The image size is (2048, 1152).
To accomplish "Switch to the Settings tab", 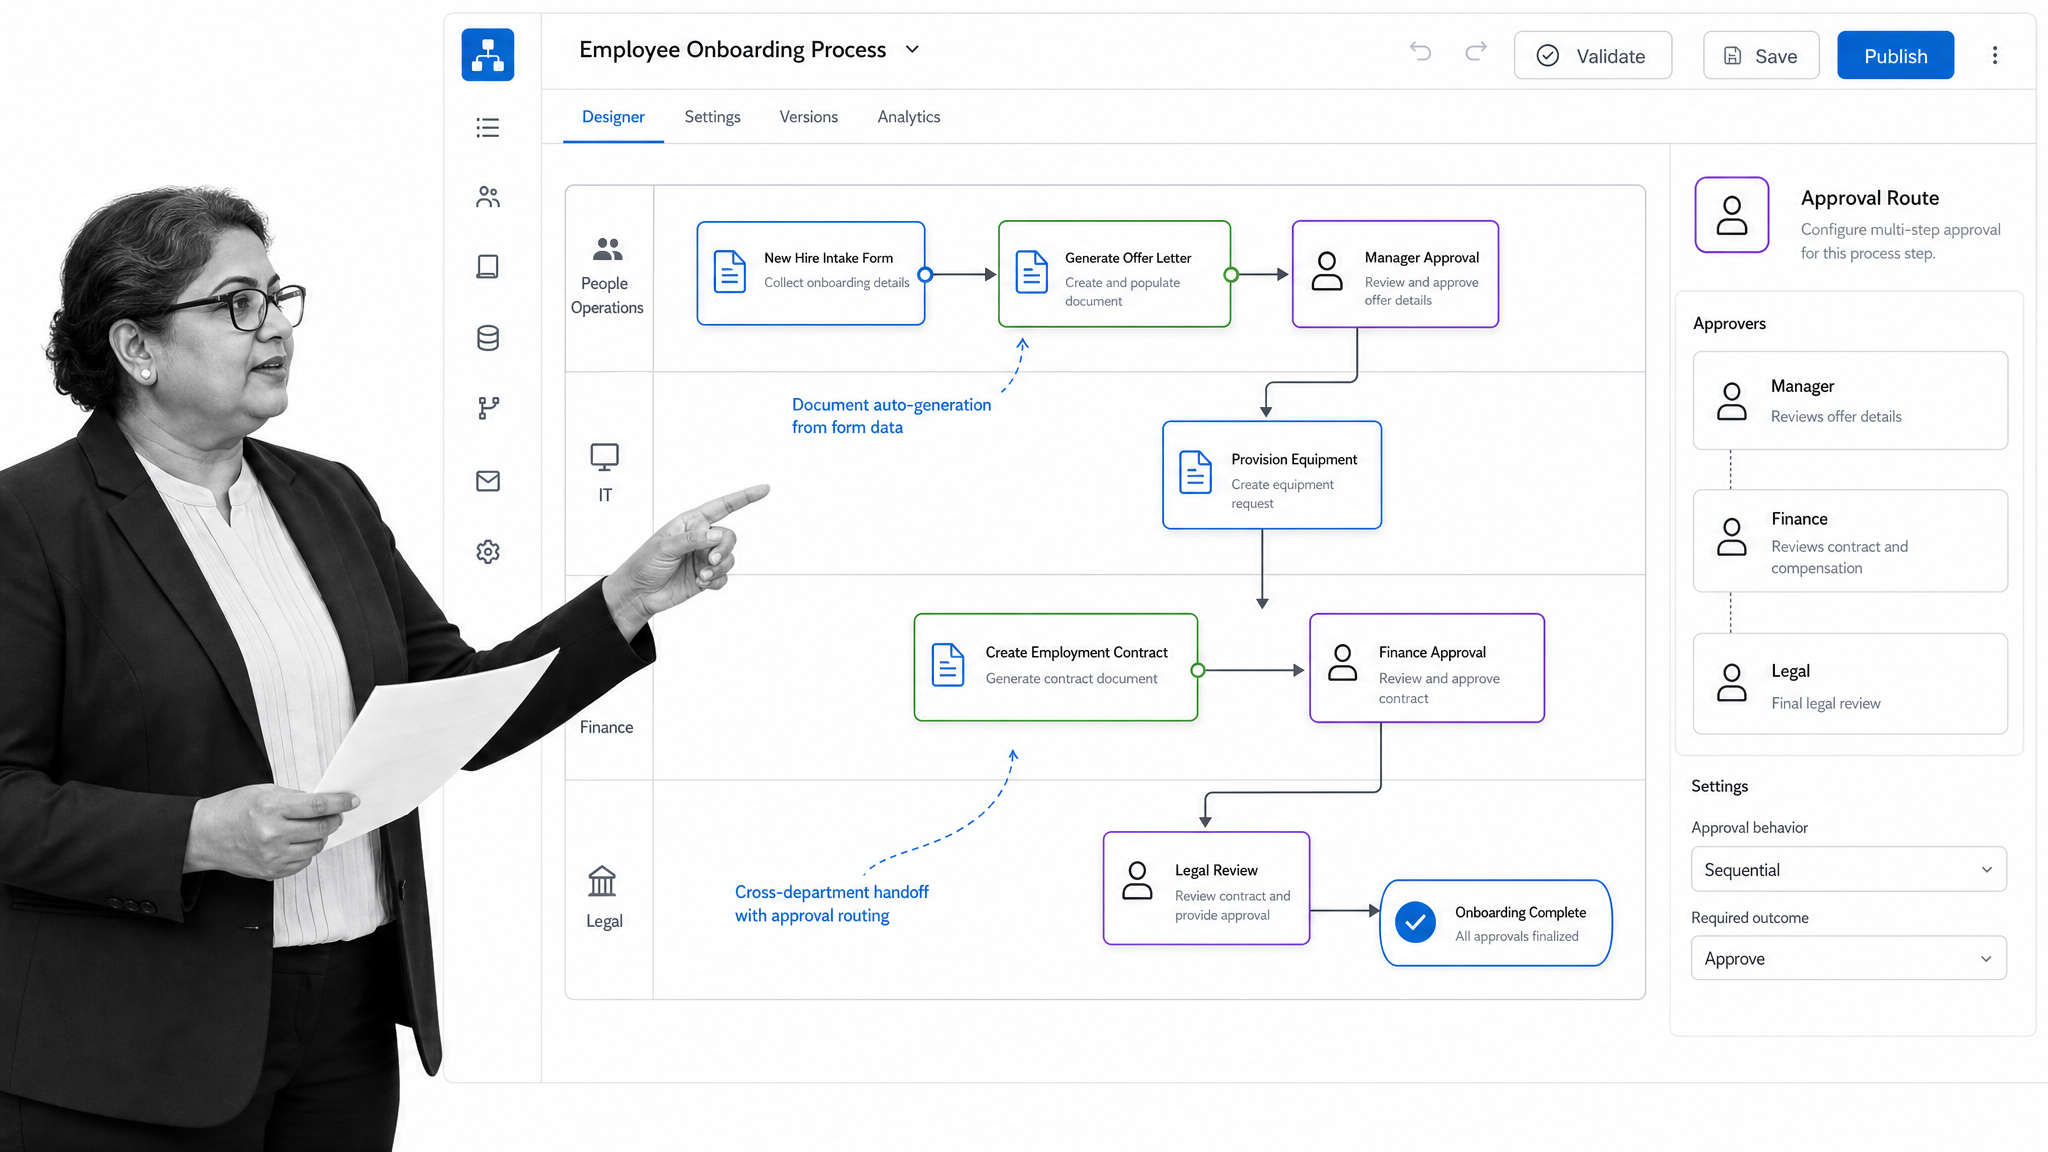I will click(x=712, y=117).
